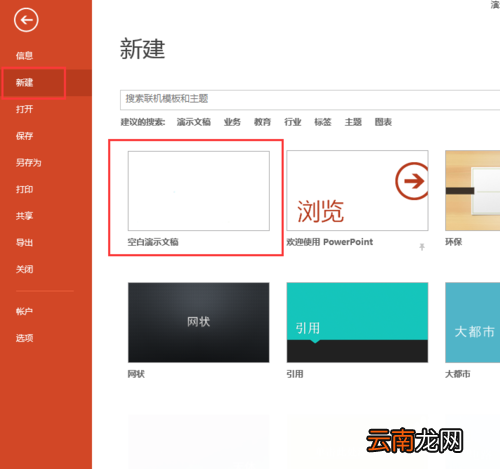
Task: Click the 欢迎使用 PowerPoint caption text
Action: click(x=330, y=242)
